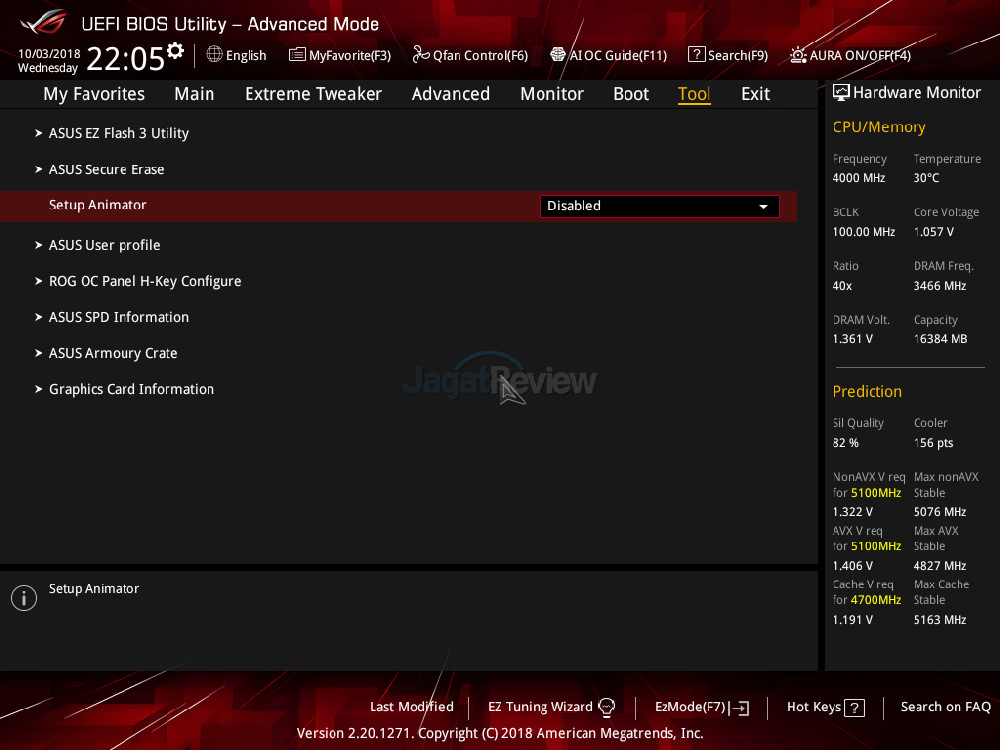The width and height of the screenshot is (1000, 750).
Task: Click the globe language icon
Action: pos(214,54)
